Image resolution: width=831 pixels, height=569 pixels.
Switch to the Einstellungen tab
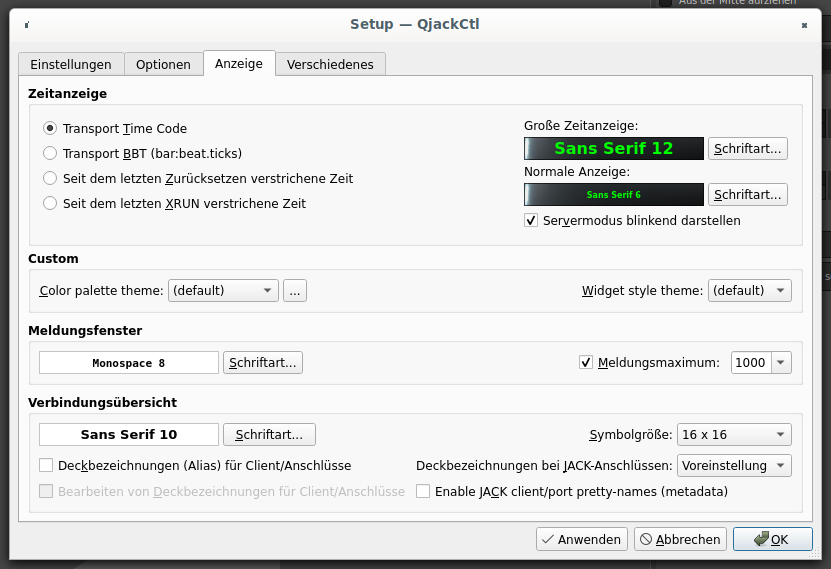(x=71, y=64)
